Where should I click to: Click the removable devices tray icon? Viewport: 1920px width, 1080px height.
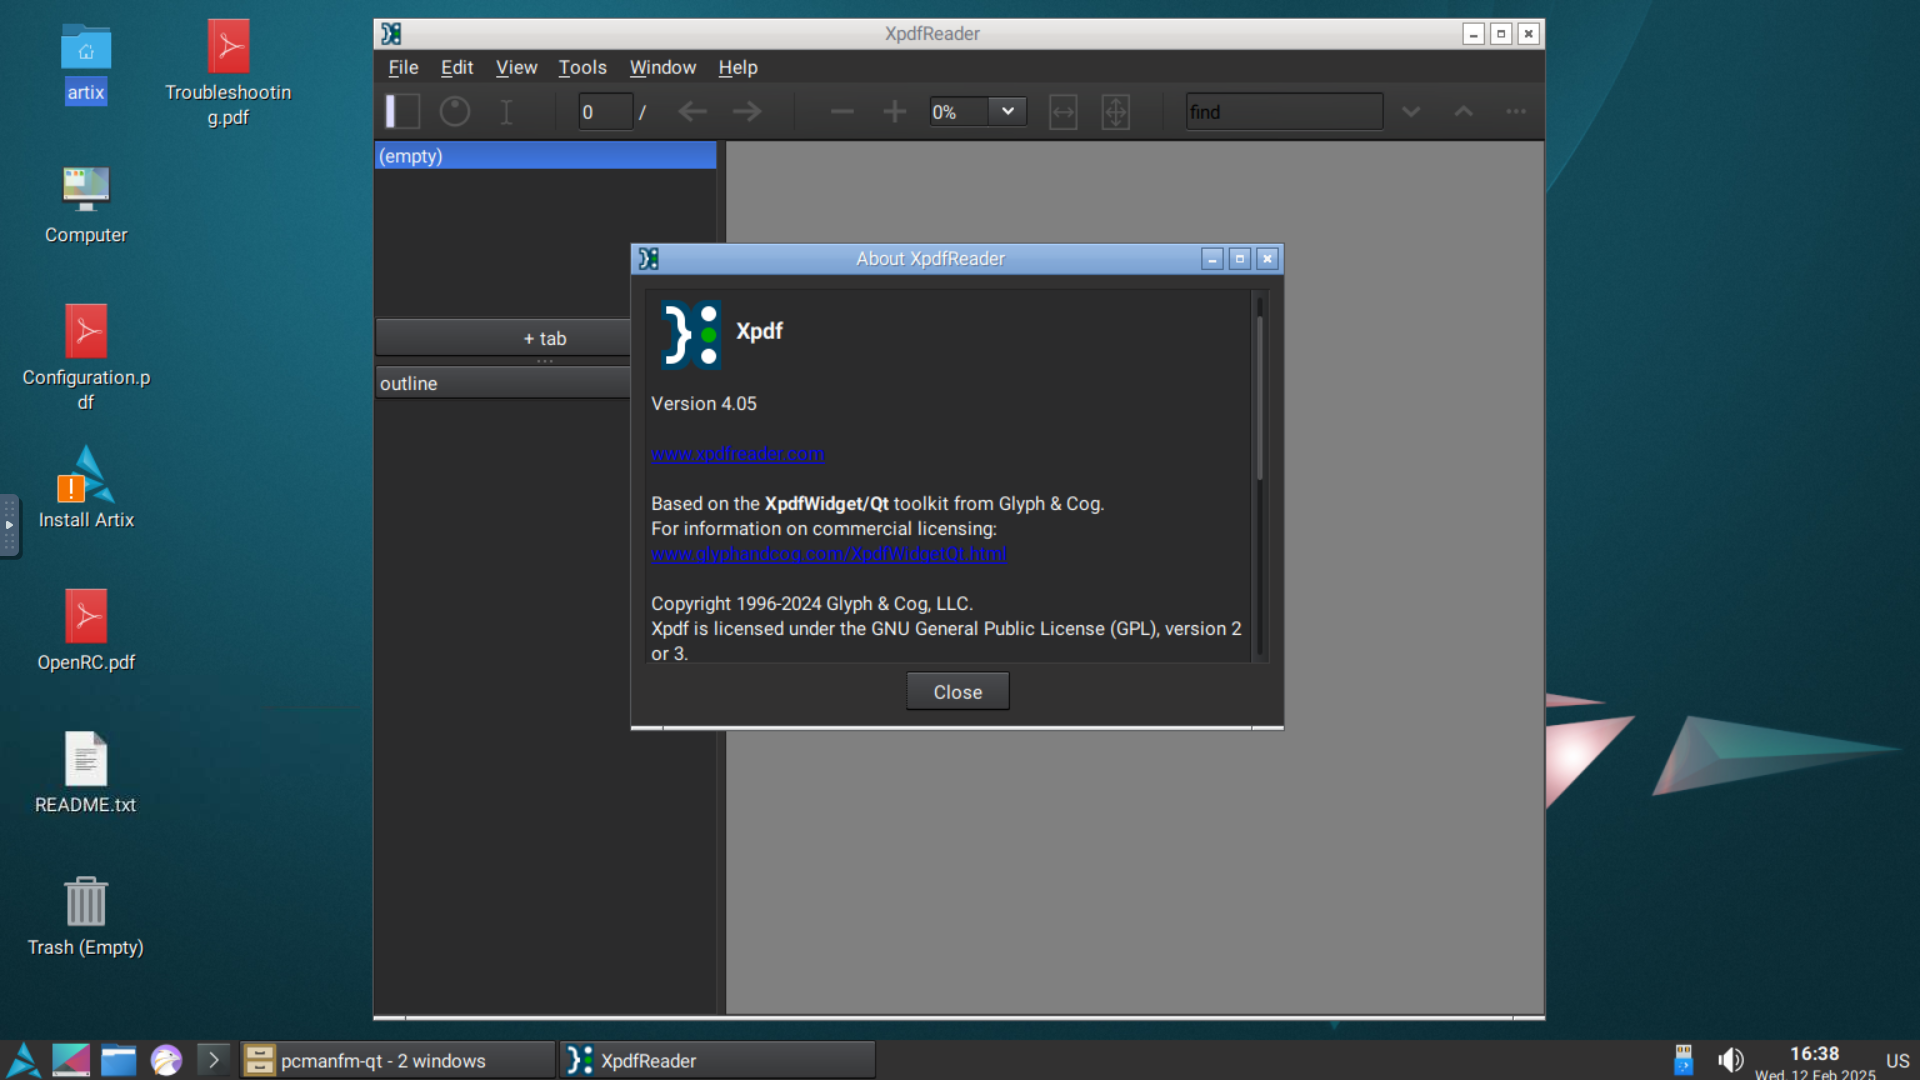pos(1683,1060)
